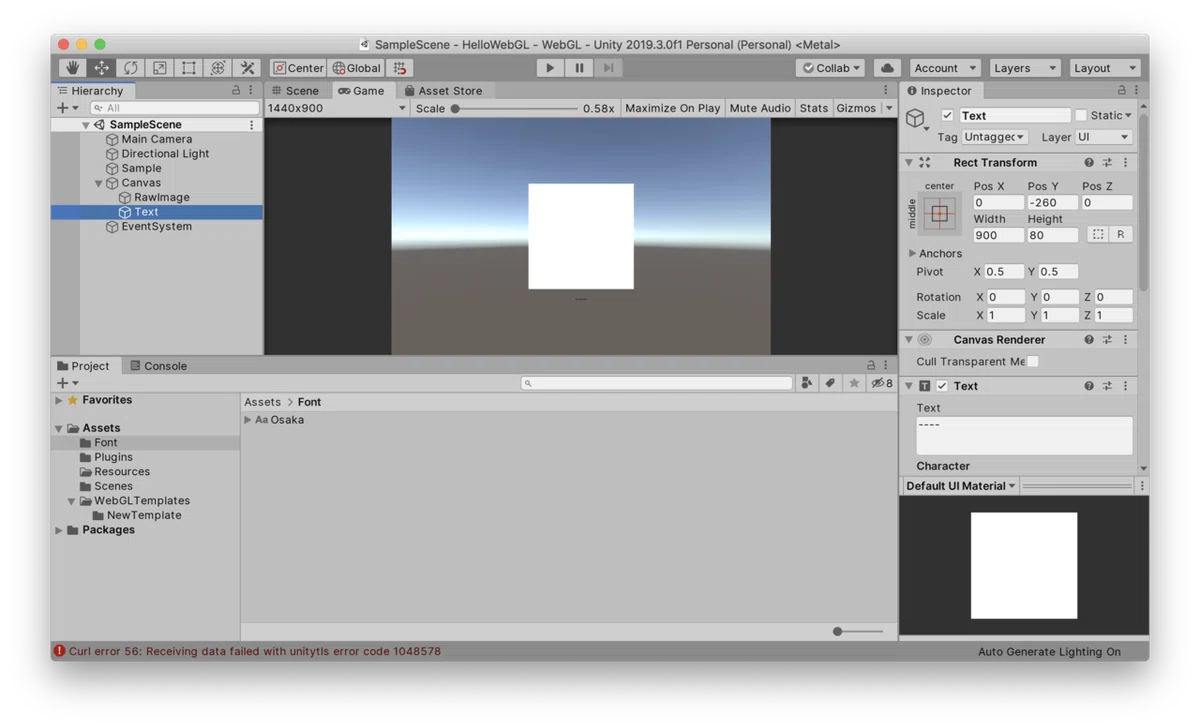Toggle Global handle rotation
The image size is (1200, 728).
[x=357, y=68]
